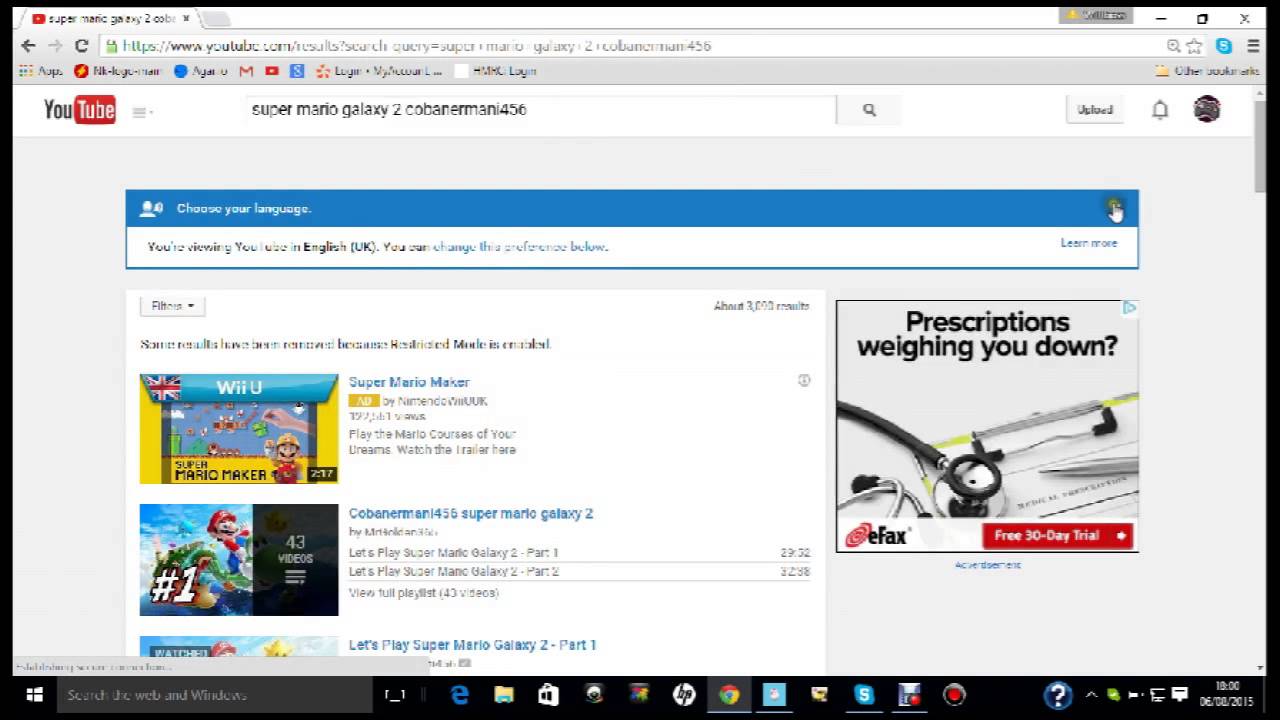Close the language banner

[x=1114, y=207]
